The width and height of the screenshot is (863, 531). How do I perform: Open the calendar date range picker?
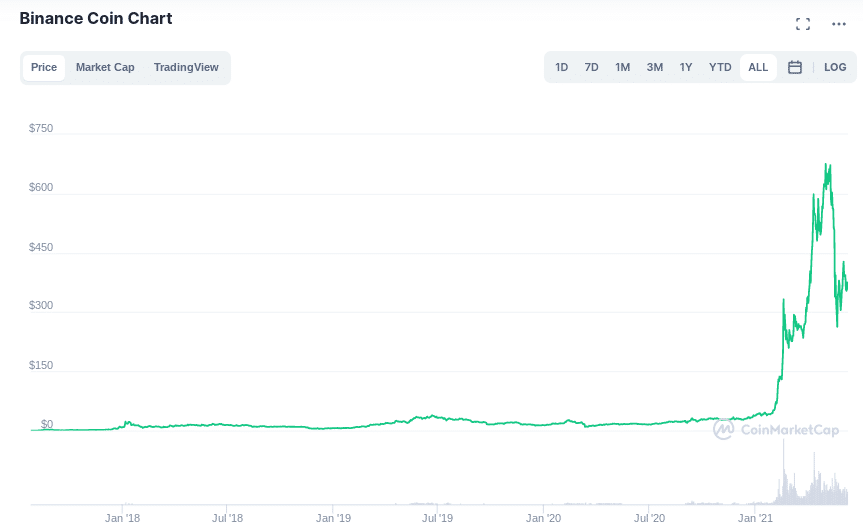pos(795,67)
